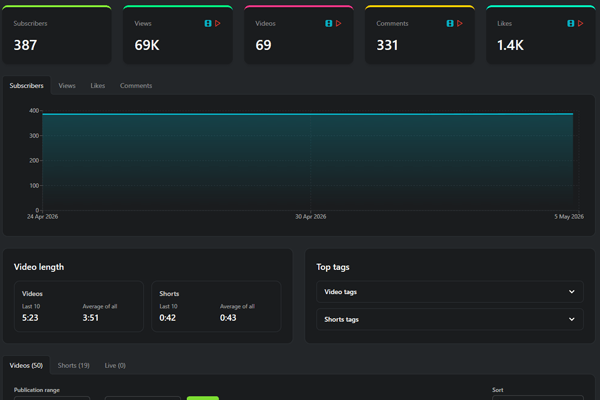Switch to the Comments chart tab
600x400 pixels.
point(136,85)
